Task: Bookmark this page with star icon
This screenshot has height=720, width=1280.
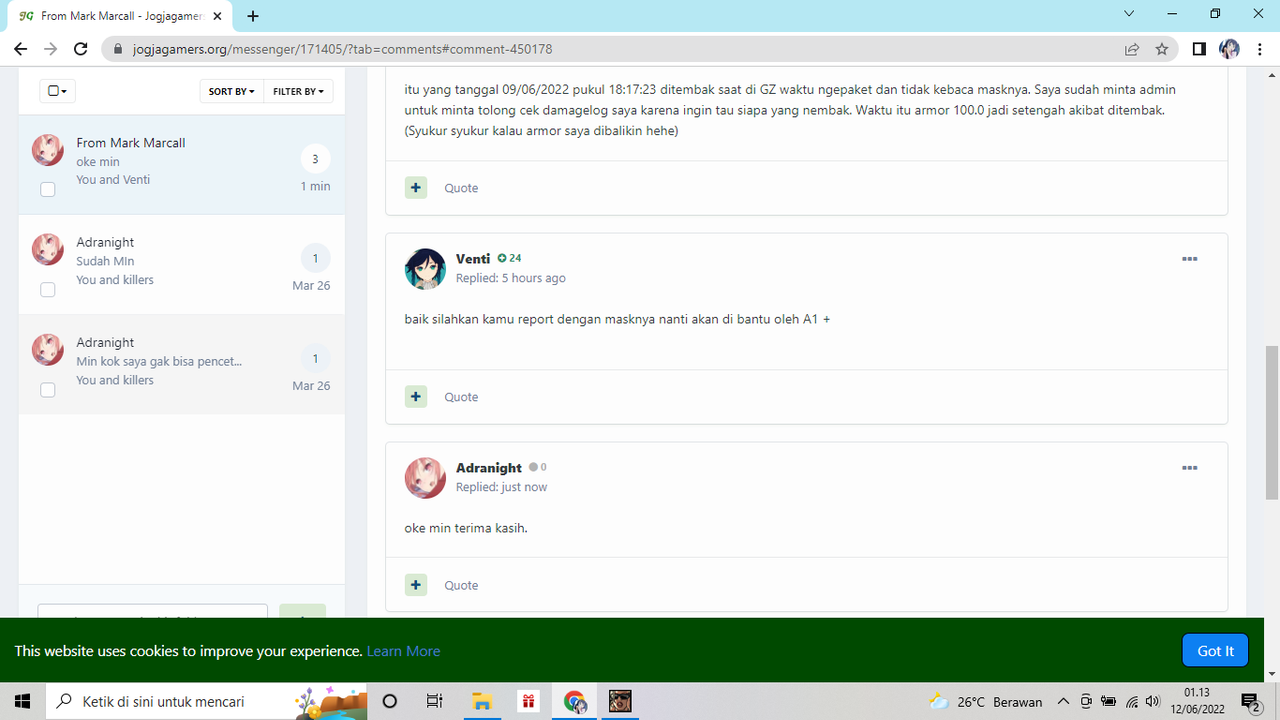Action: [x=1162, y=49]
